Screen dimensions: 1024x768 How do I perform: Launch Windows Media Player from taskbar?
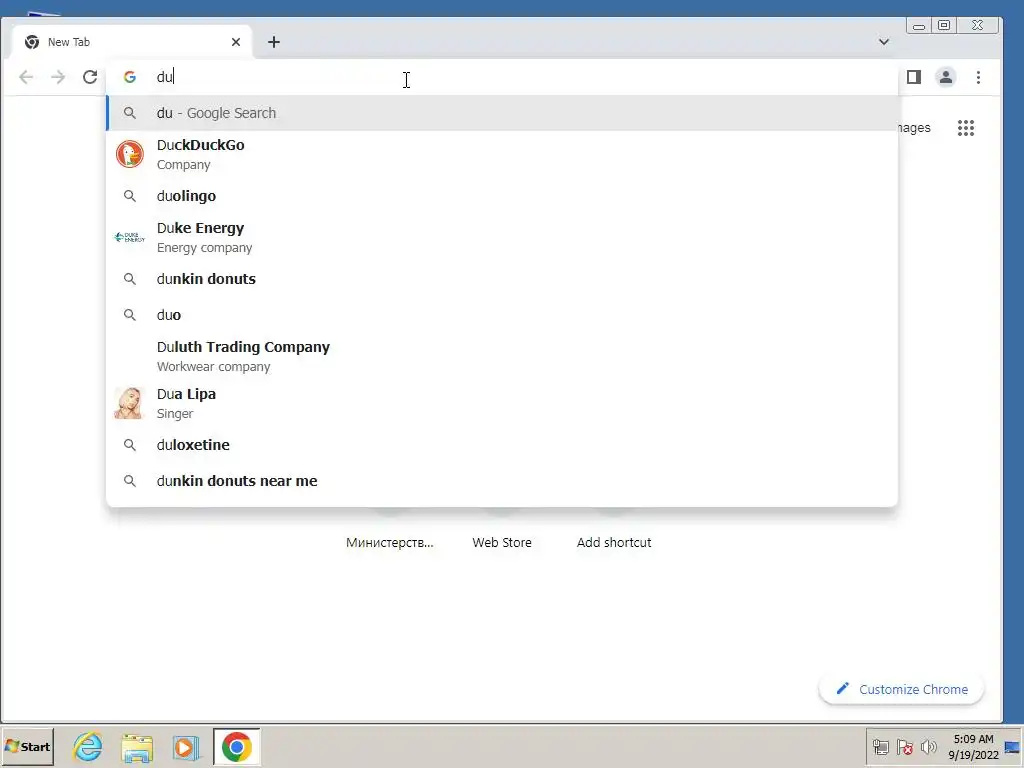(x=186, y=748)
